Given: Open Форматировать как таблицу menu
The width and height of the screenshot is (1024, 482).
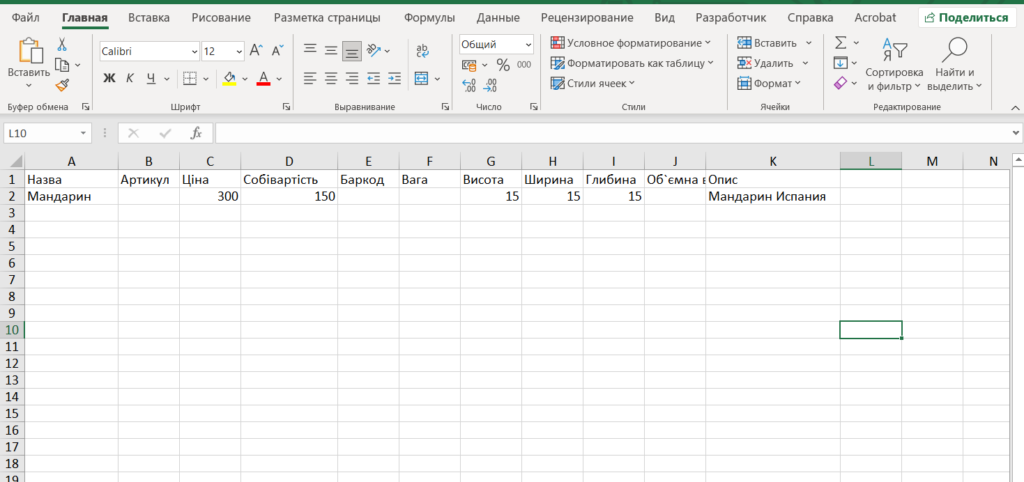Looking at the screenshot, I should click(x=632, y=63).
